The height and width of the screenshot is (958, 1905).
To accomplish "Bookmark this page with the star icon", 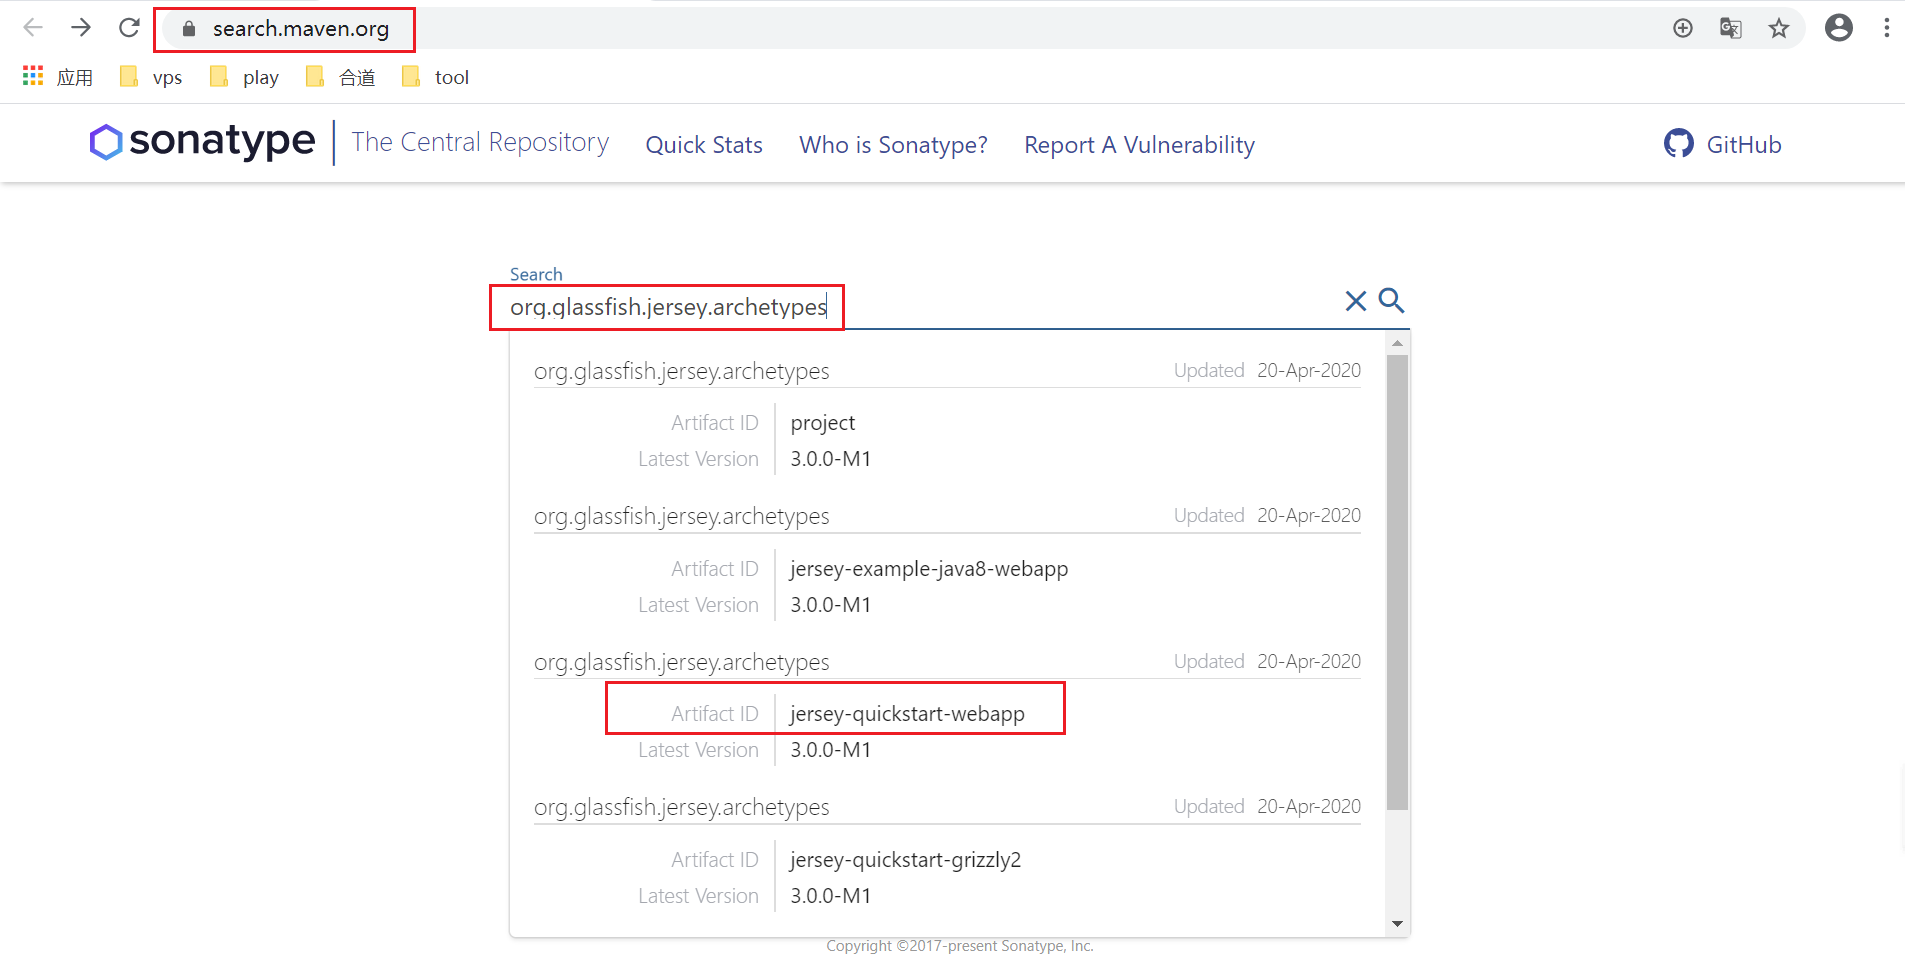I will (1779, 28).
